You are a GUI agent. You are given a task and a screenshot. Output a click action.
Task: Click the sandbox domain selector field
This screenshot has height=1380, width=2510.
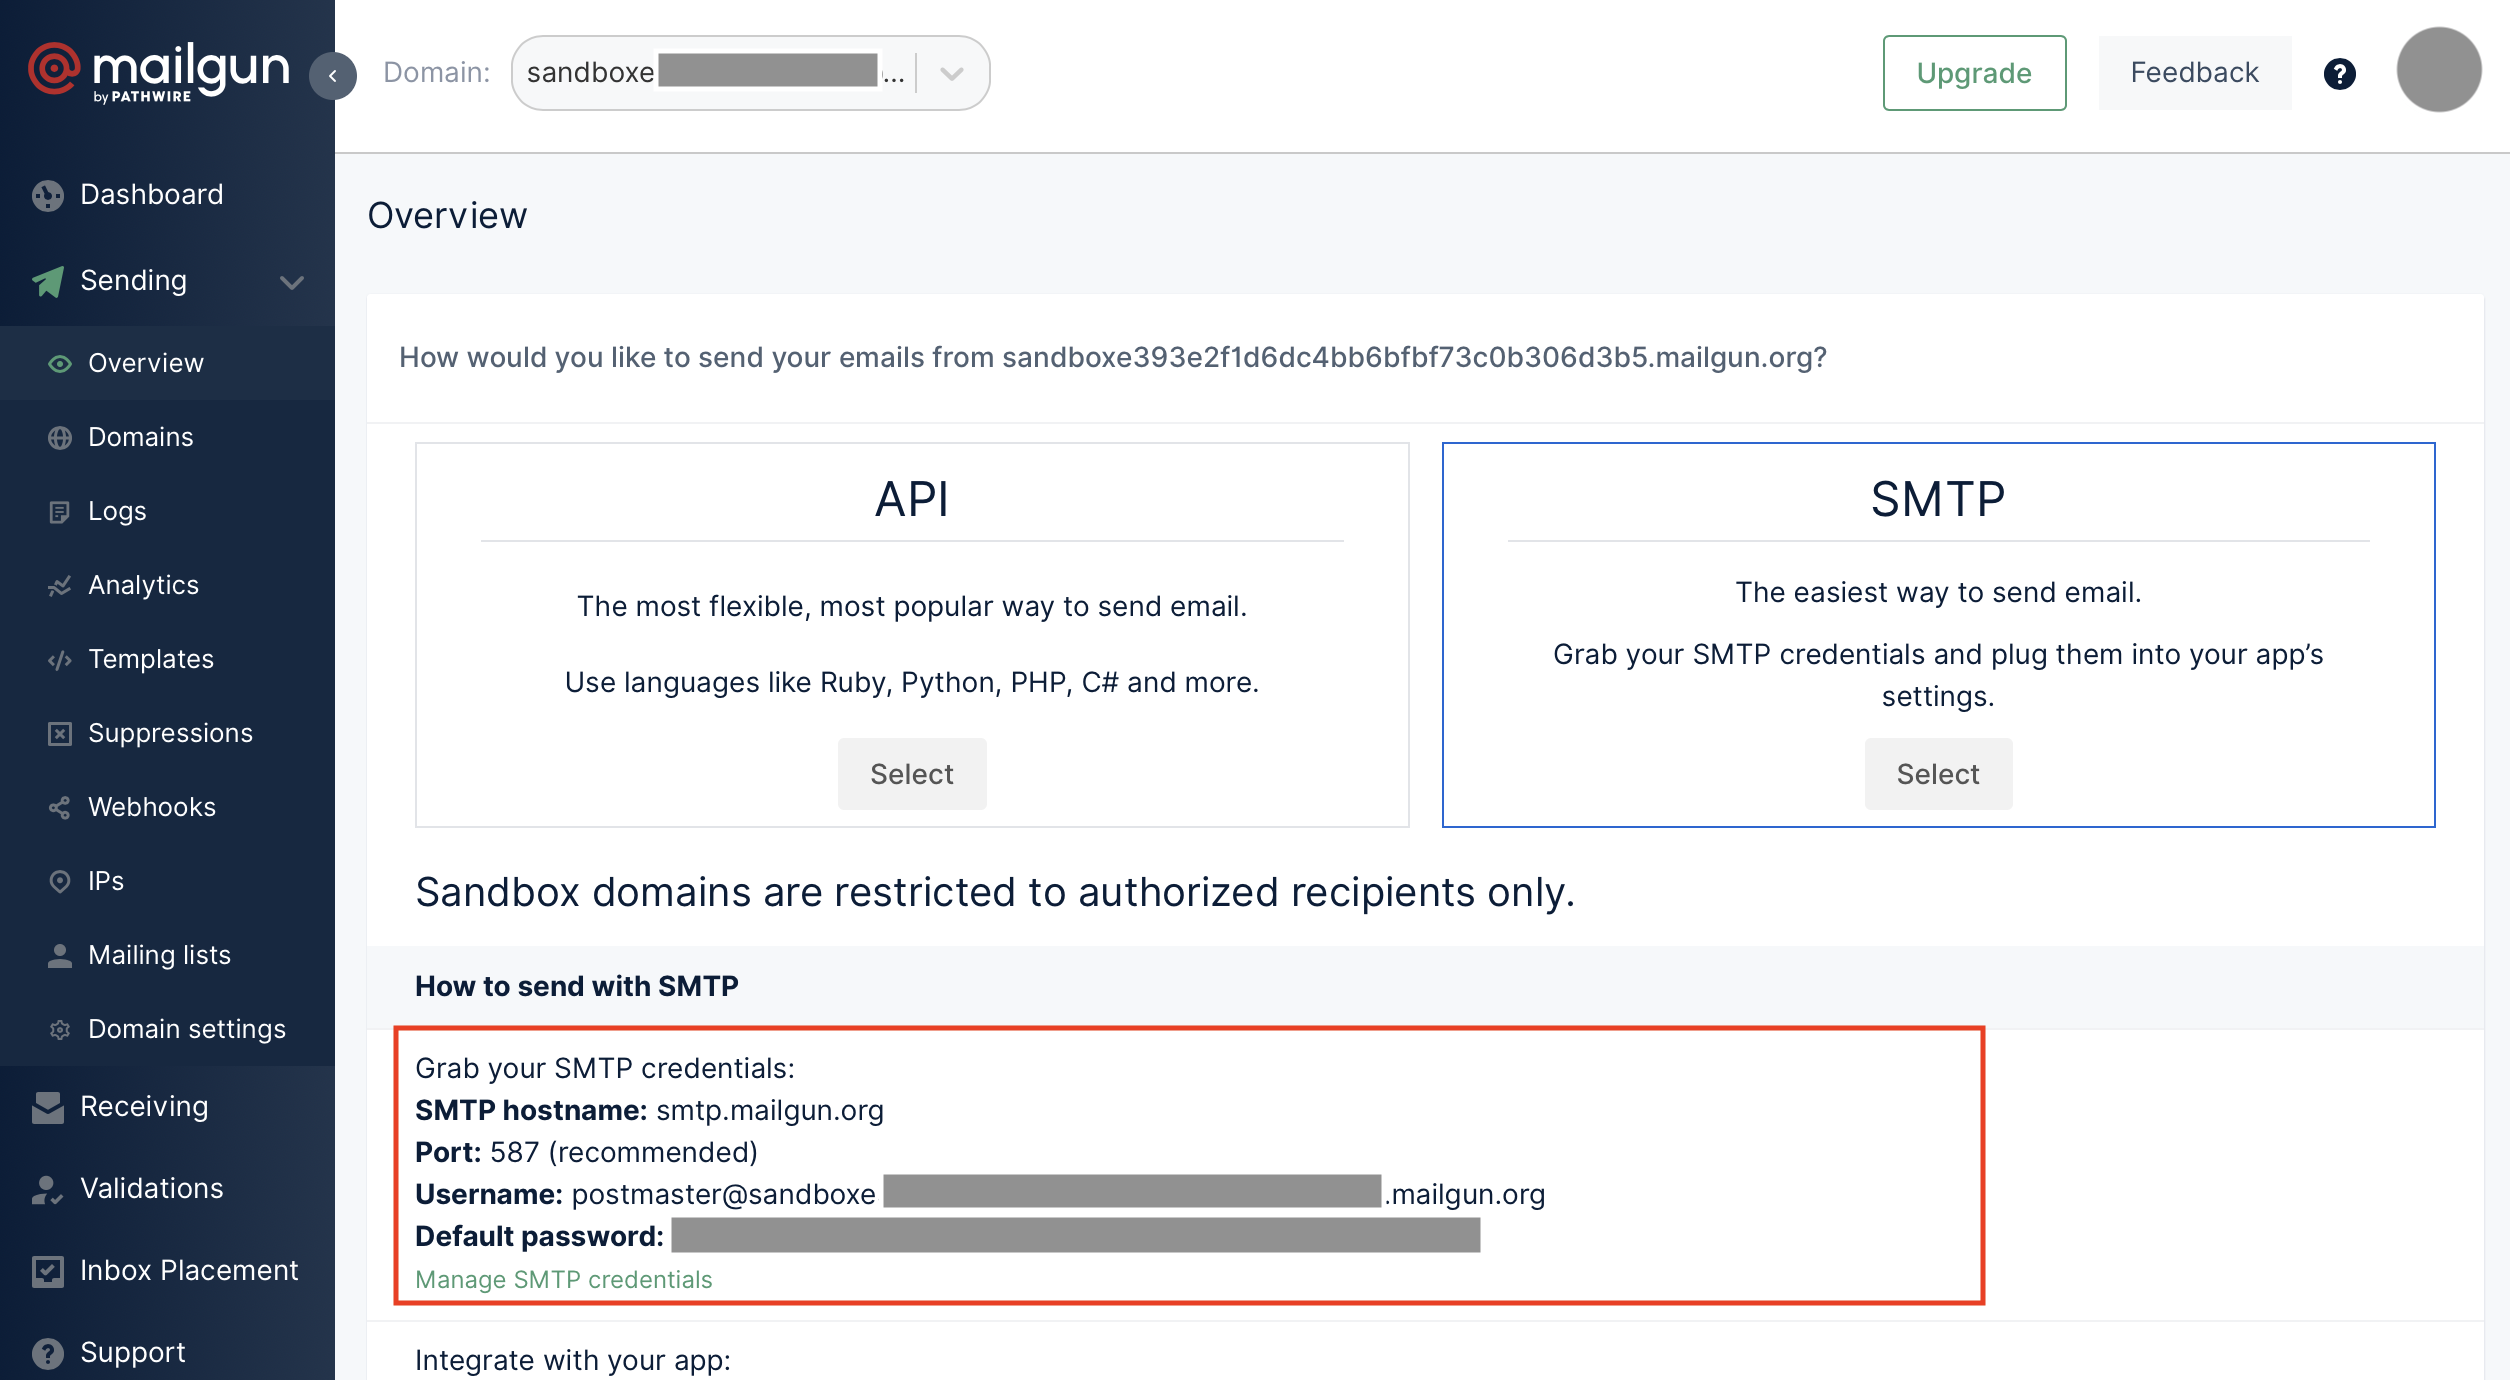[750, 73]
